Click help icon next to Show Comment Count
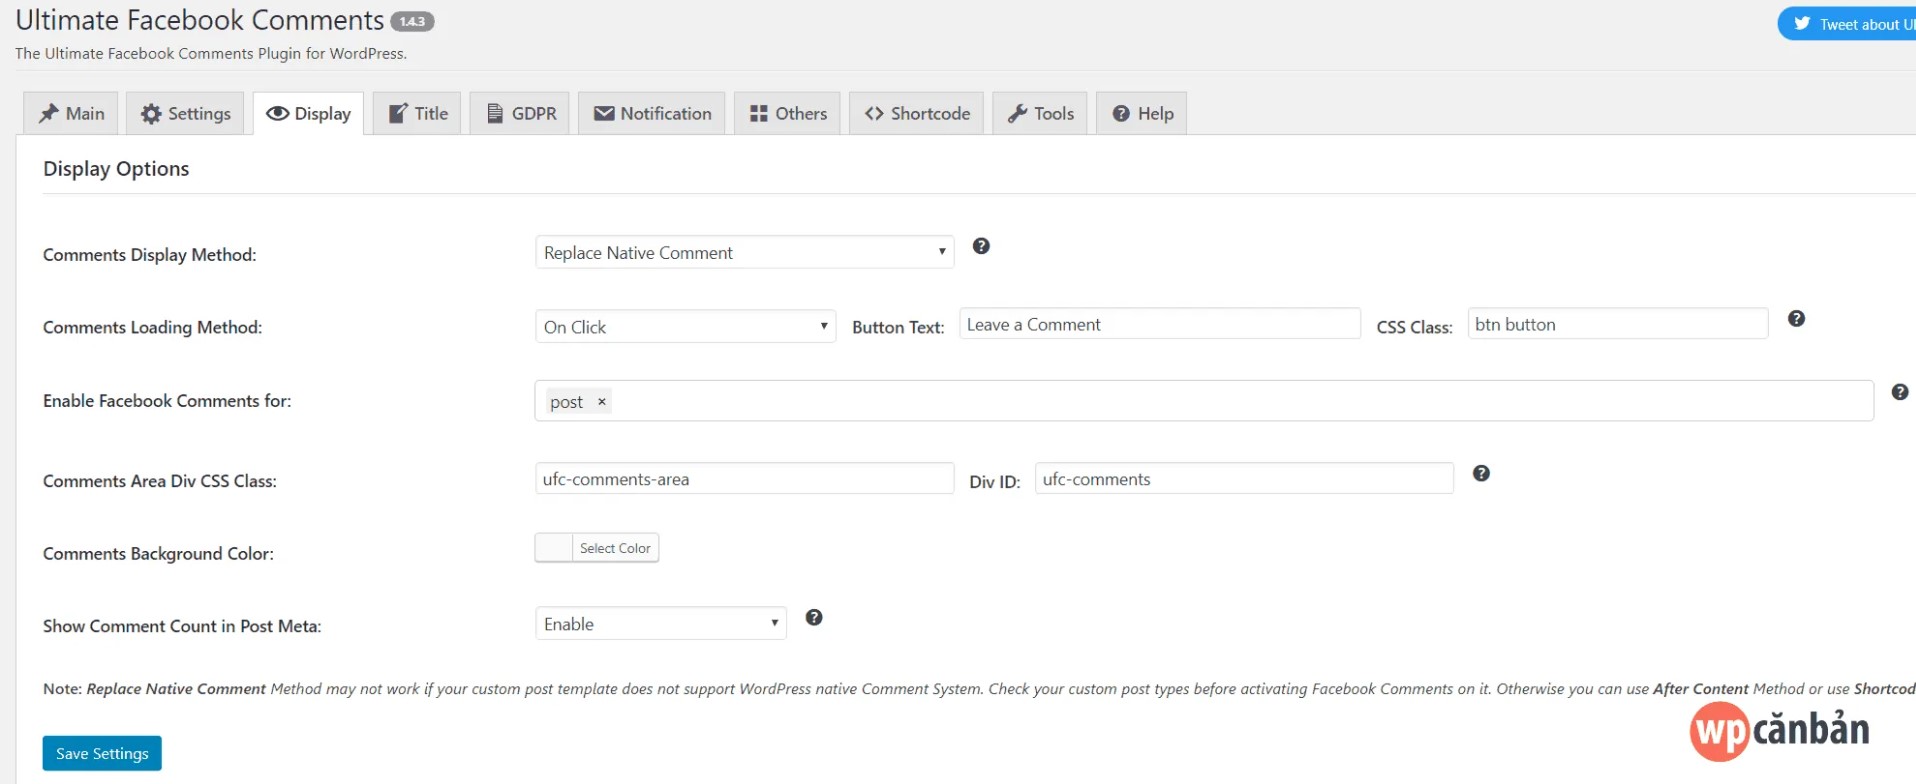The height and width of the screenshot is (784, 1916). tap(814, 618)
